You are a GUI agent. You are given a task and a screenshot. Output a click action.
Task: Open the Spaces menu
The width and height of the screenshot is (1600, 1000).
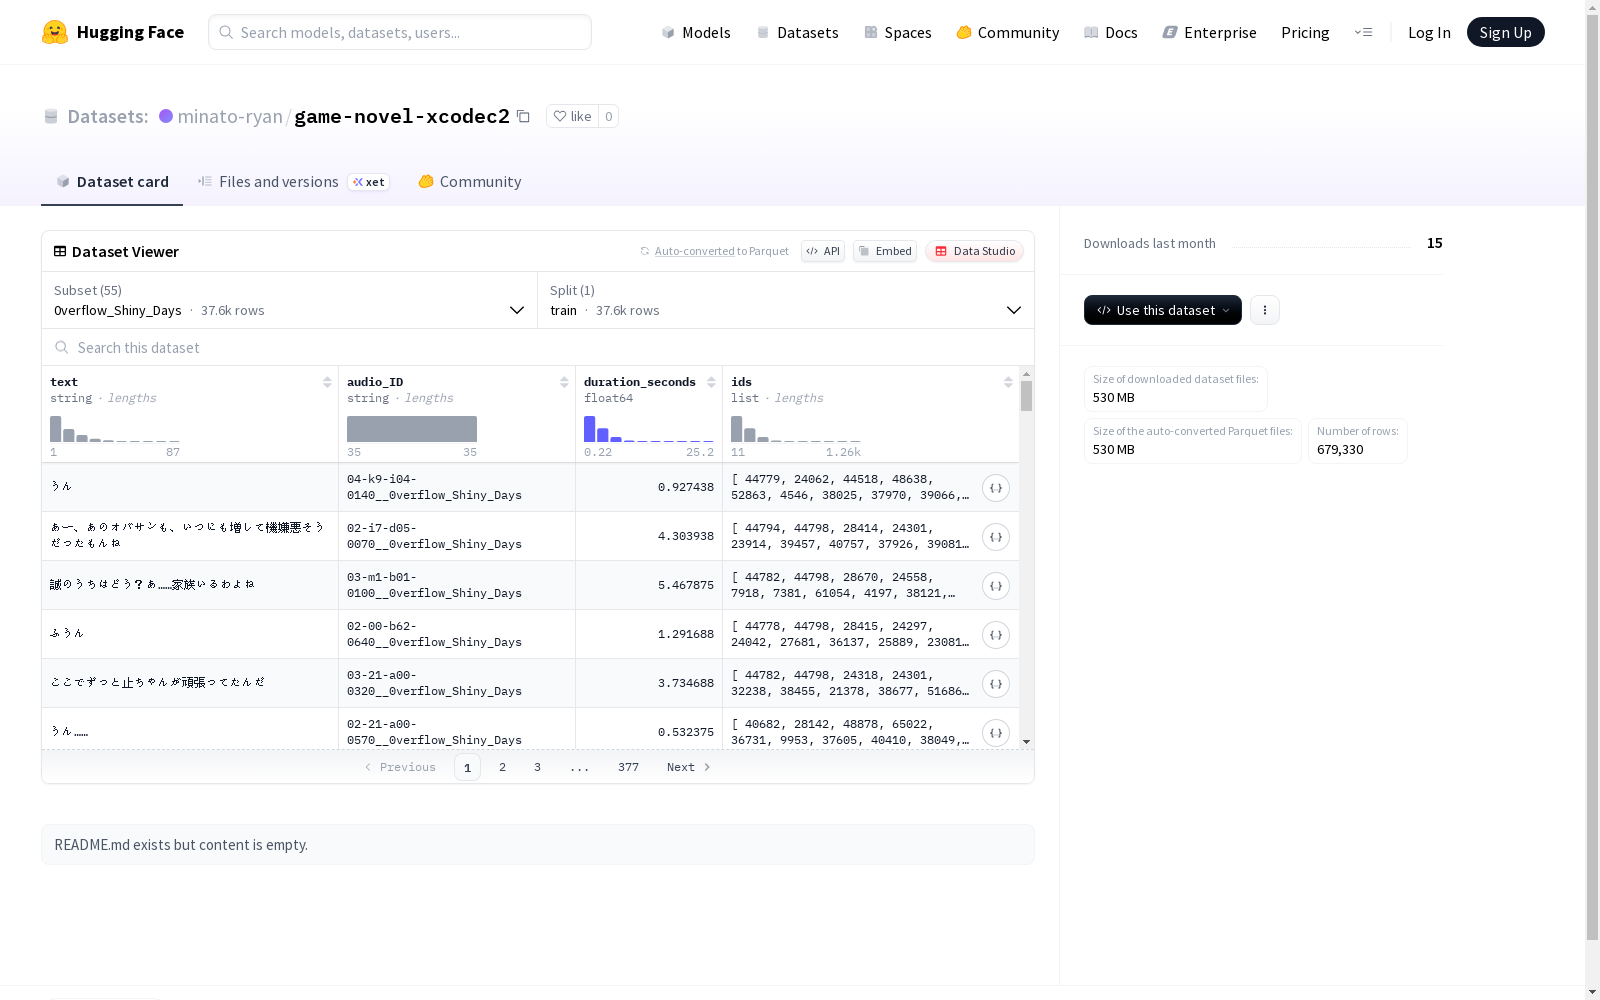pyautogui.click(x=898, y=32)
